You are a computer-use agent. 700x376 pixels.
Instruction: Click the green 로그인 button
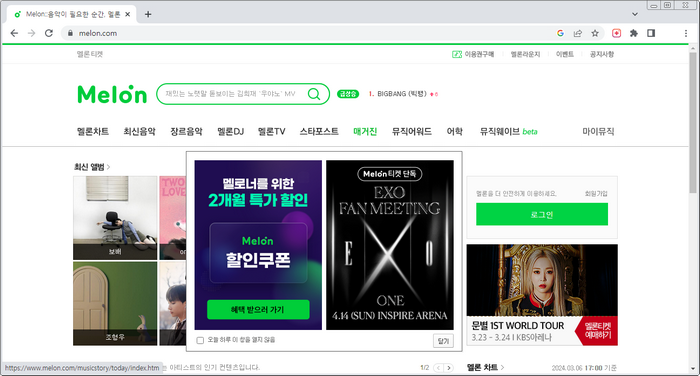tap(542, 214)
